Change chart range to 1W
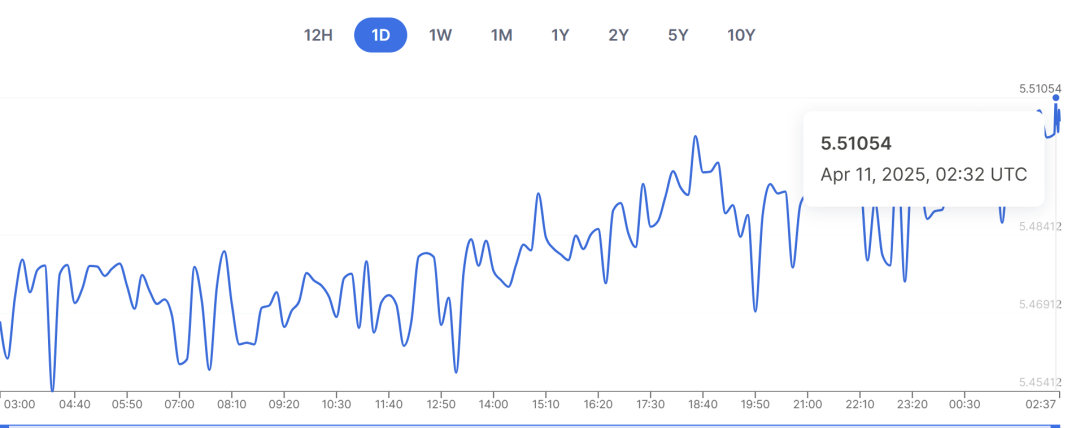 pyautogui.click(x=440, y=35)
